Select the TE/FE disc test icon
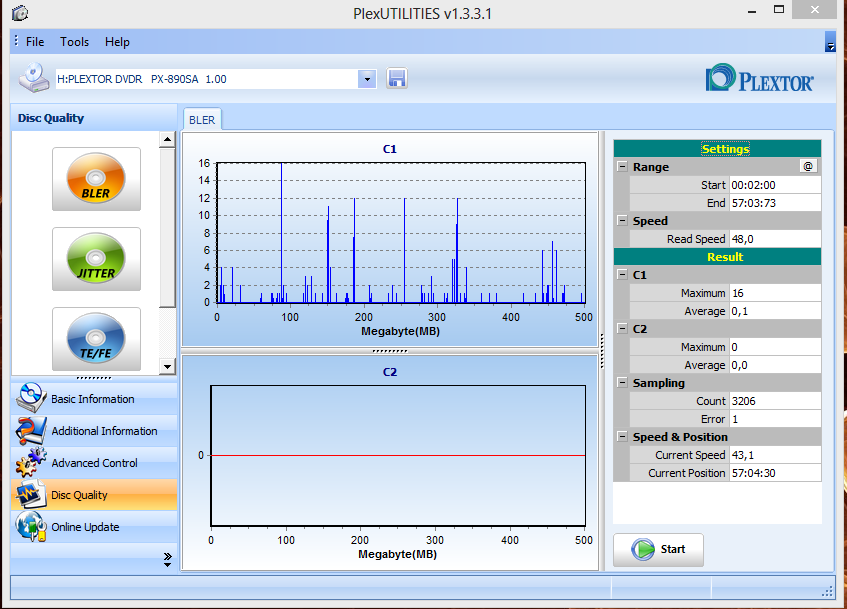847x609 pixels. tap(96, 339)
